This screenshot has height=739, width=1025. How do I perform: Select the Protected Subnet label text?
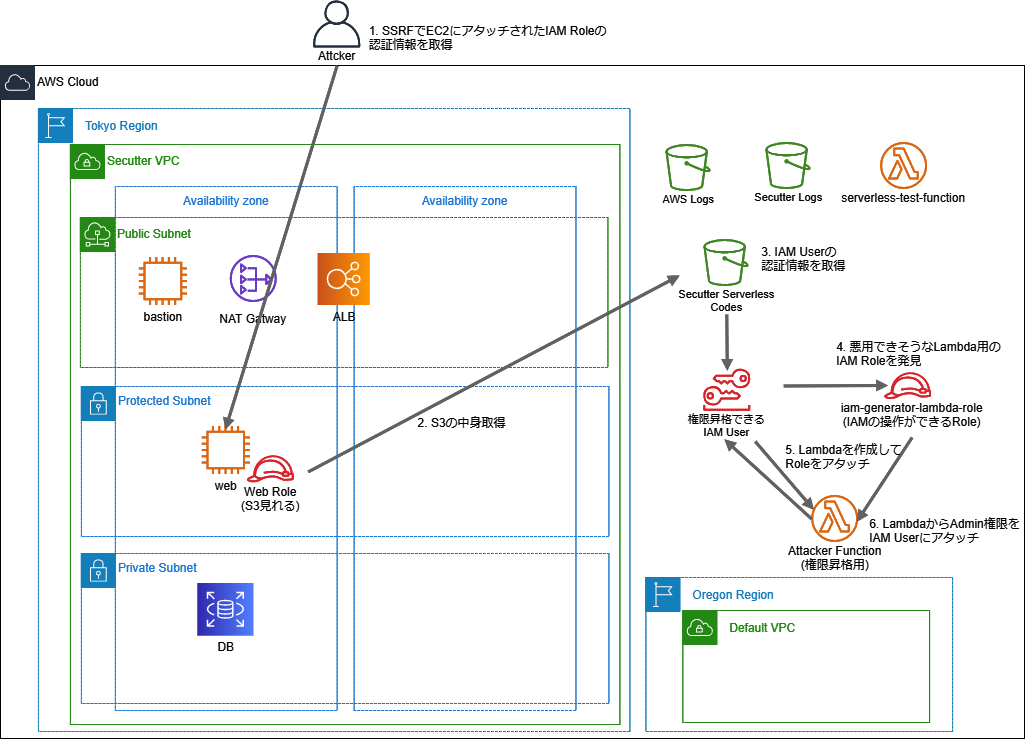[164, 401]
